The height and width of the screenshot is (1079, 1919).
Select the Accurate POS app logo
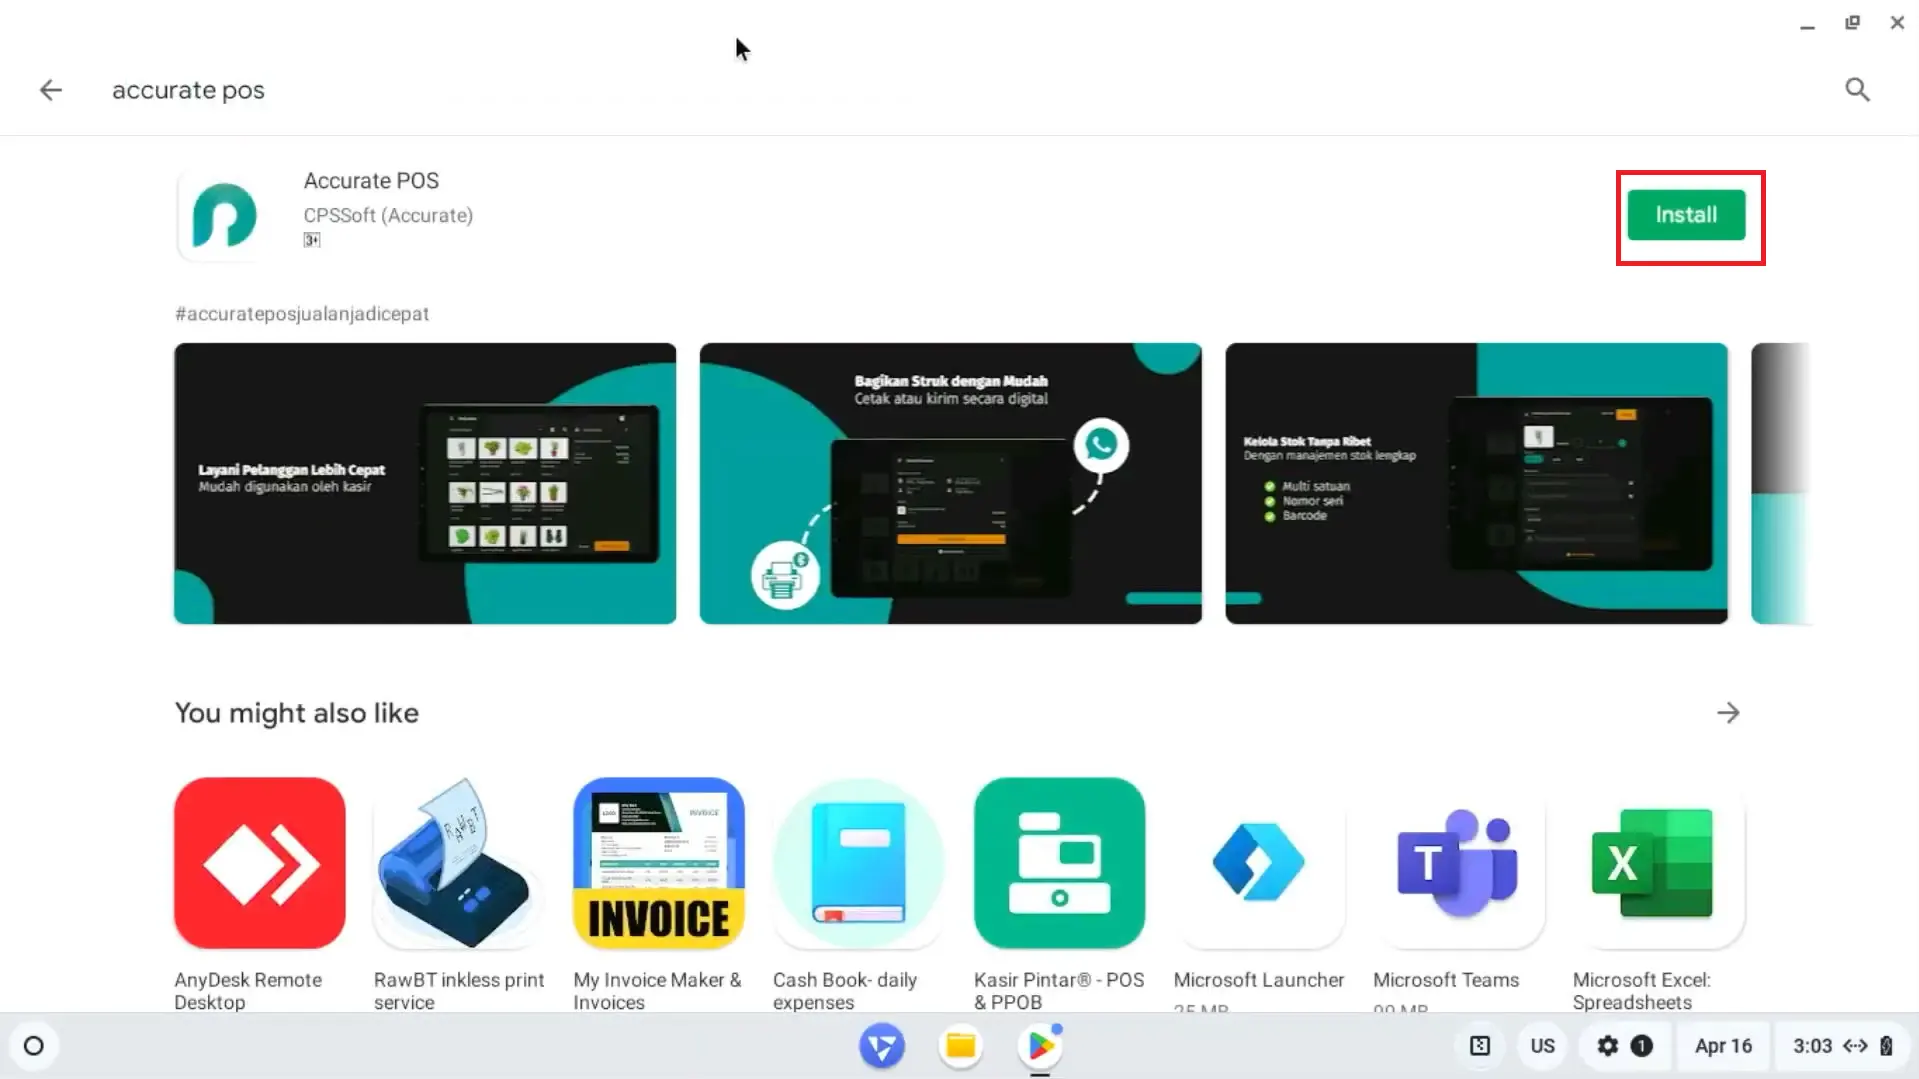(222, 214)
